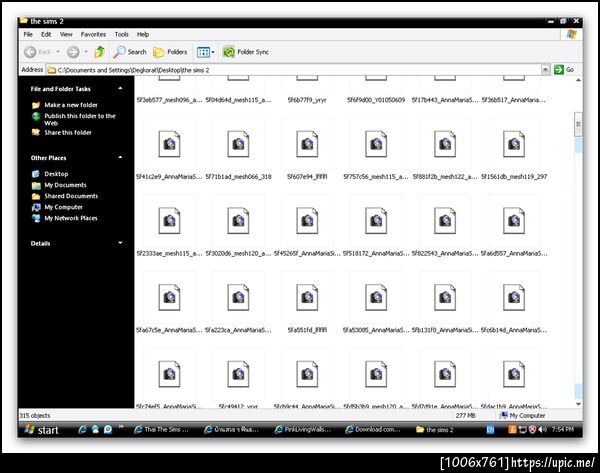The width and height of the screenshot is (600, 473).
Task: Toggle the Folders pane button
Action: (x=170, y=52)
